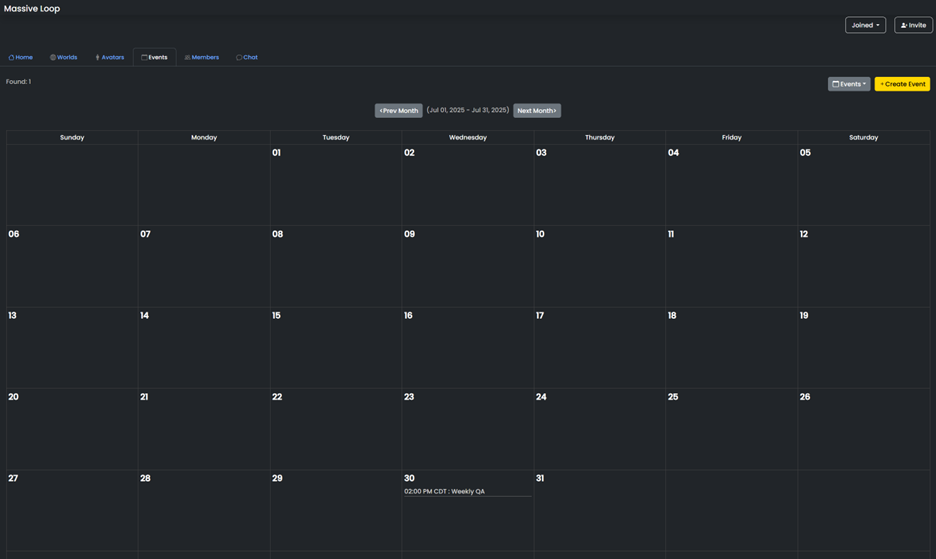Click the Saturday column header
Image resolution: width=936 pixels, height=559 pixels.
click(x=864, y=137)
